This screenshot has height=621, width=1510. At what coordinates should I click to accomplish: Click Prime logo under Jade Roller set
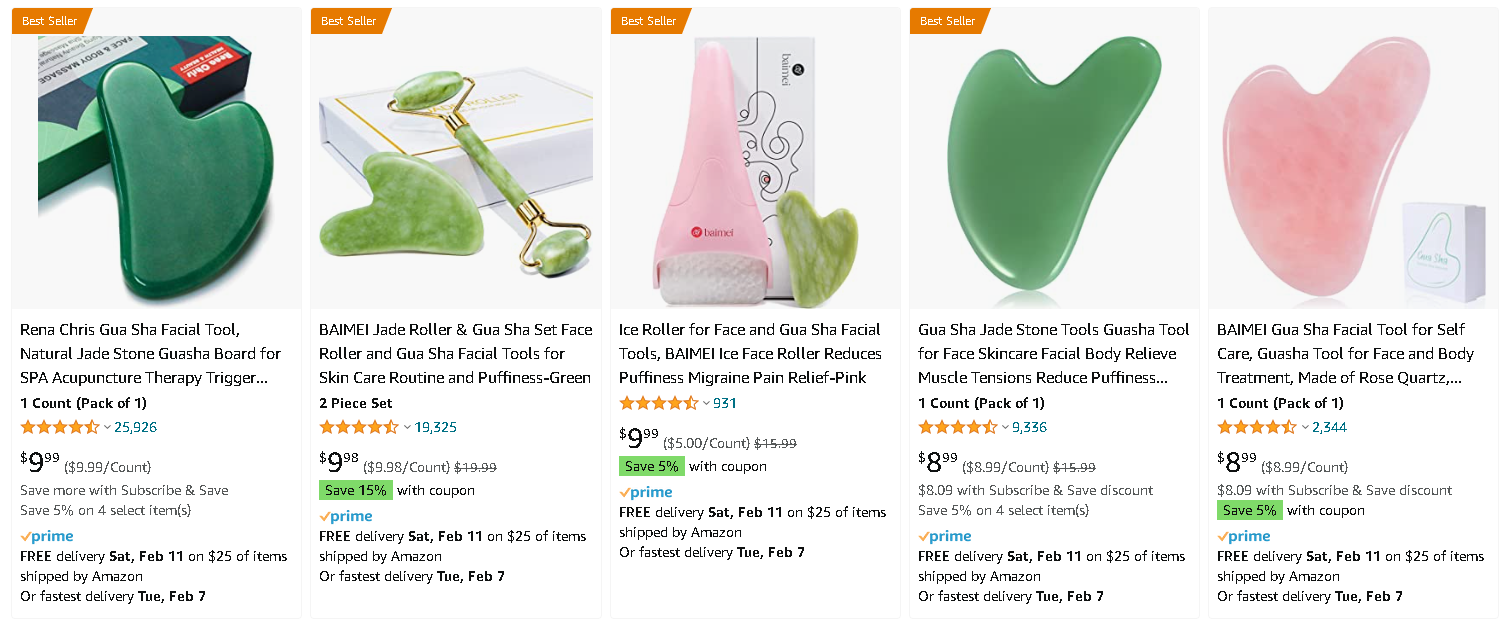[x=346, y=516]
